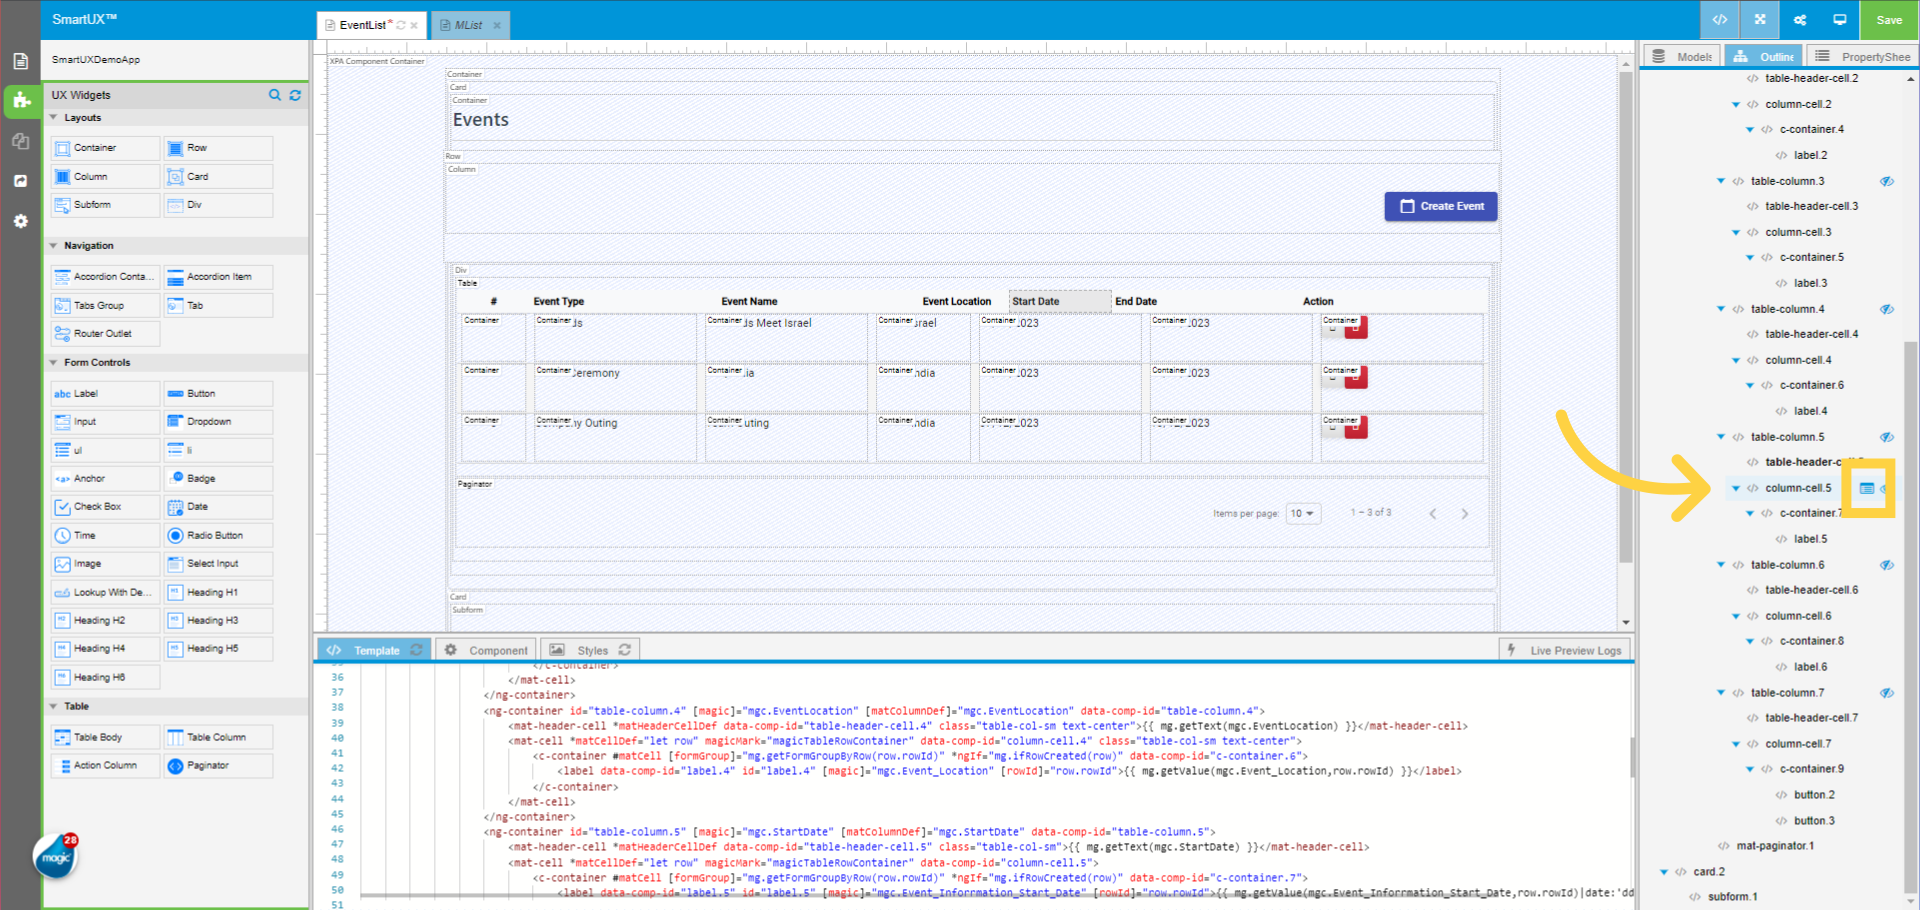Switch to the MList tab
This screenshot has height=910, width=1920.
tap(466, 25)
